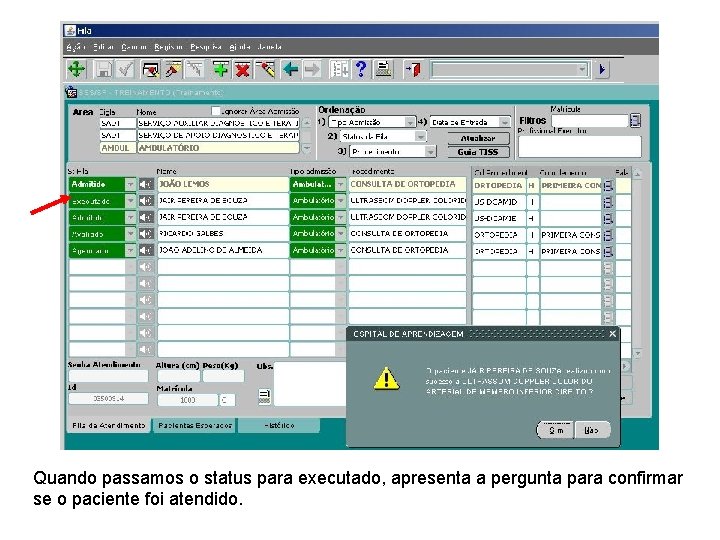The height and width of the screenshot is (540, 720).
Task: Select JOÃO LEMOS name cell
Action: 223,185
